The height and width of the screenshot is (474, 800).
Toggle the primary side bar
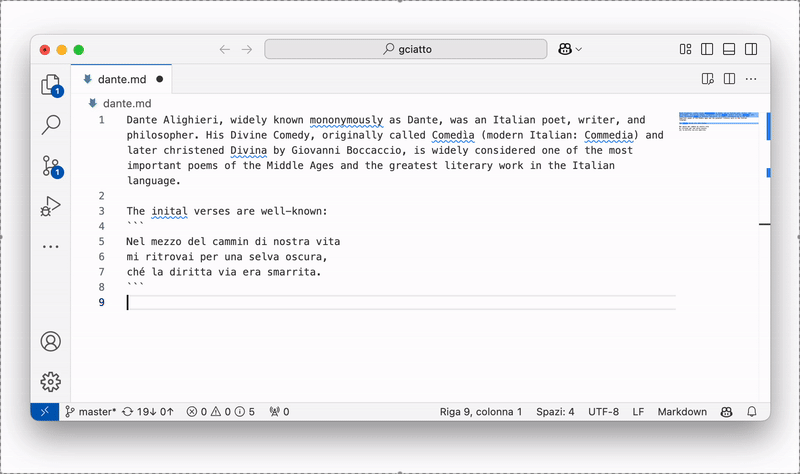pos(707,49)
